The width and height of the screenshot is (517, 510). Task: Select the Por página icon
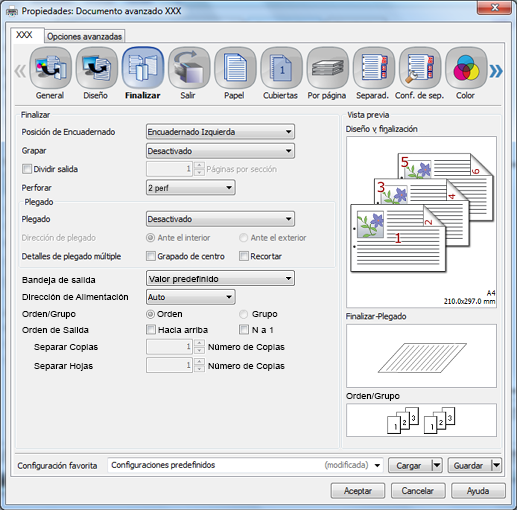(327, 68)
